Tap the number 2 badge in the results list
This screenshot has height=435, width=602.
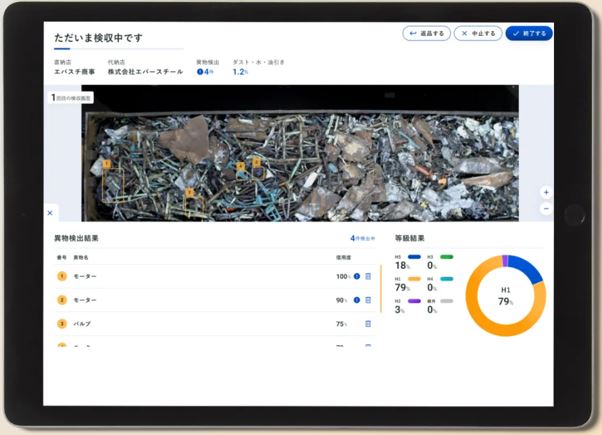coord(62,300)
